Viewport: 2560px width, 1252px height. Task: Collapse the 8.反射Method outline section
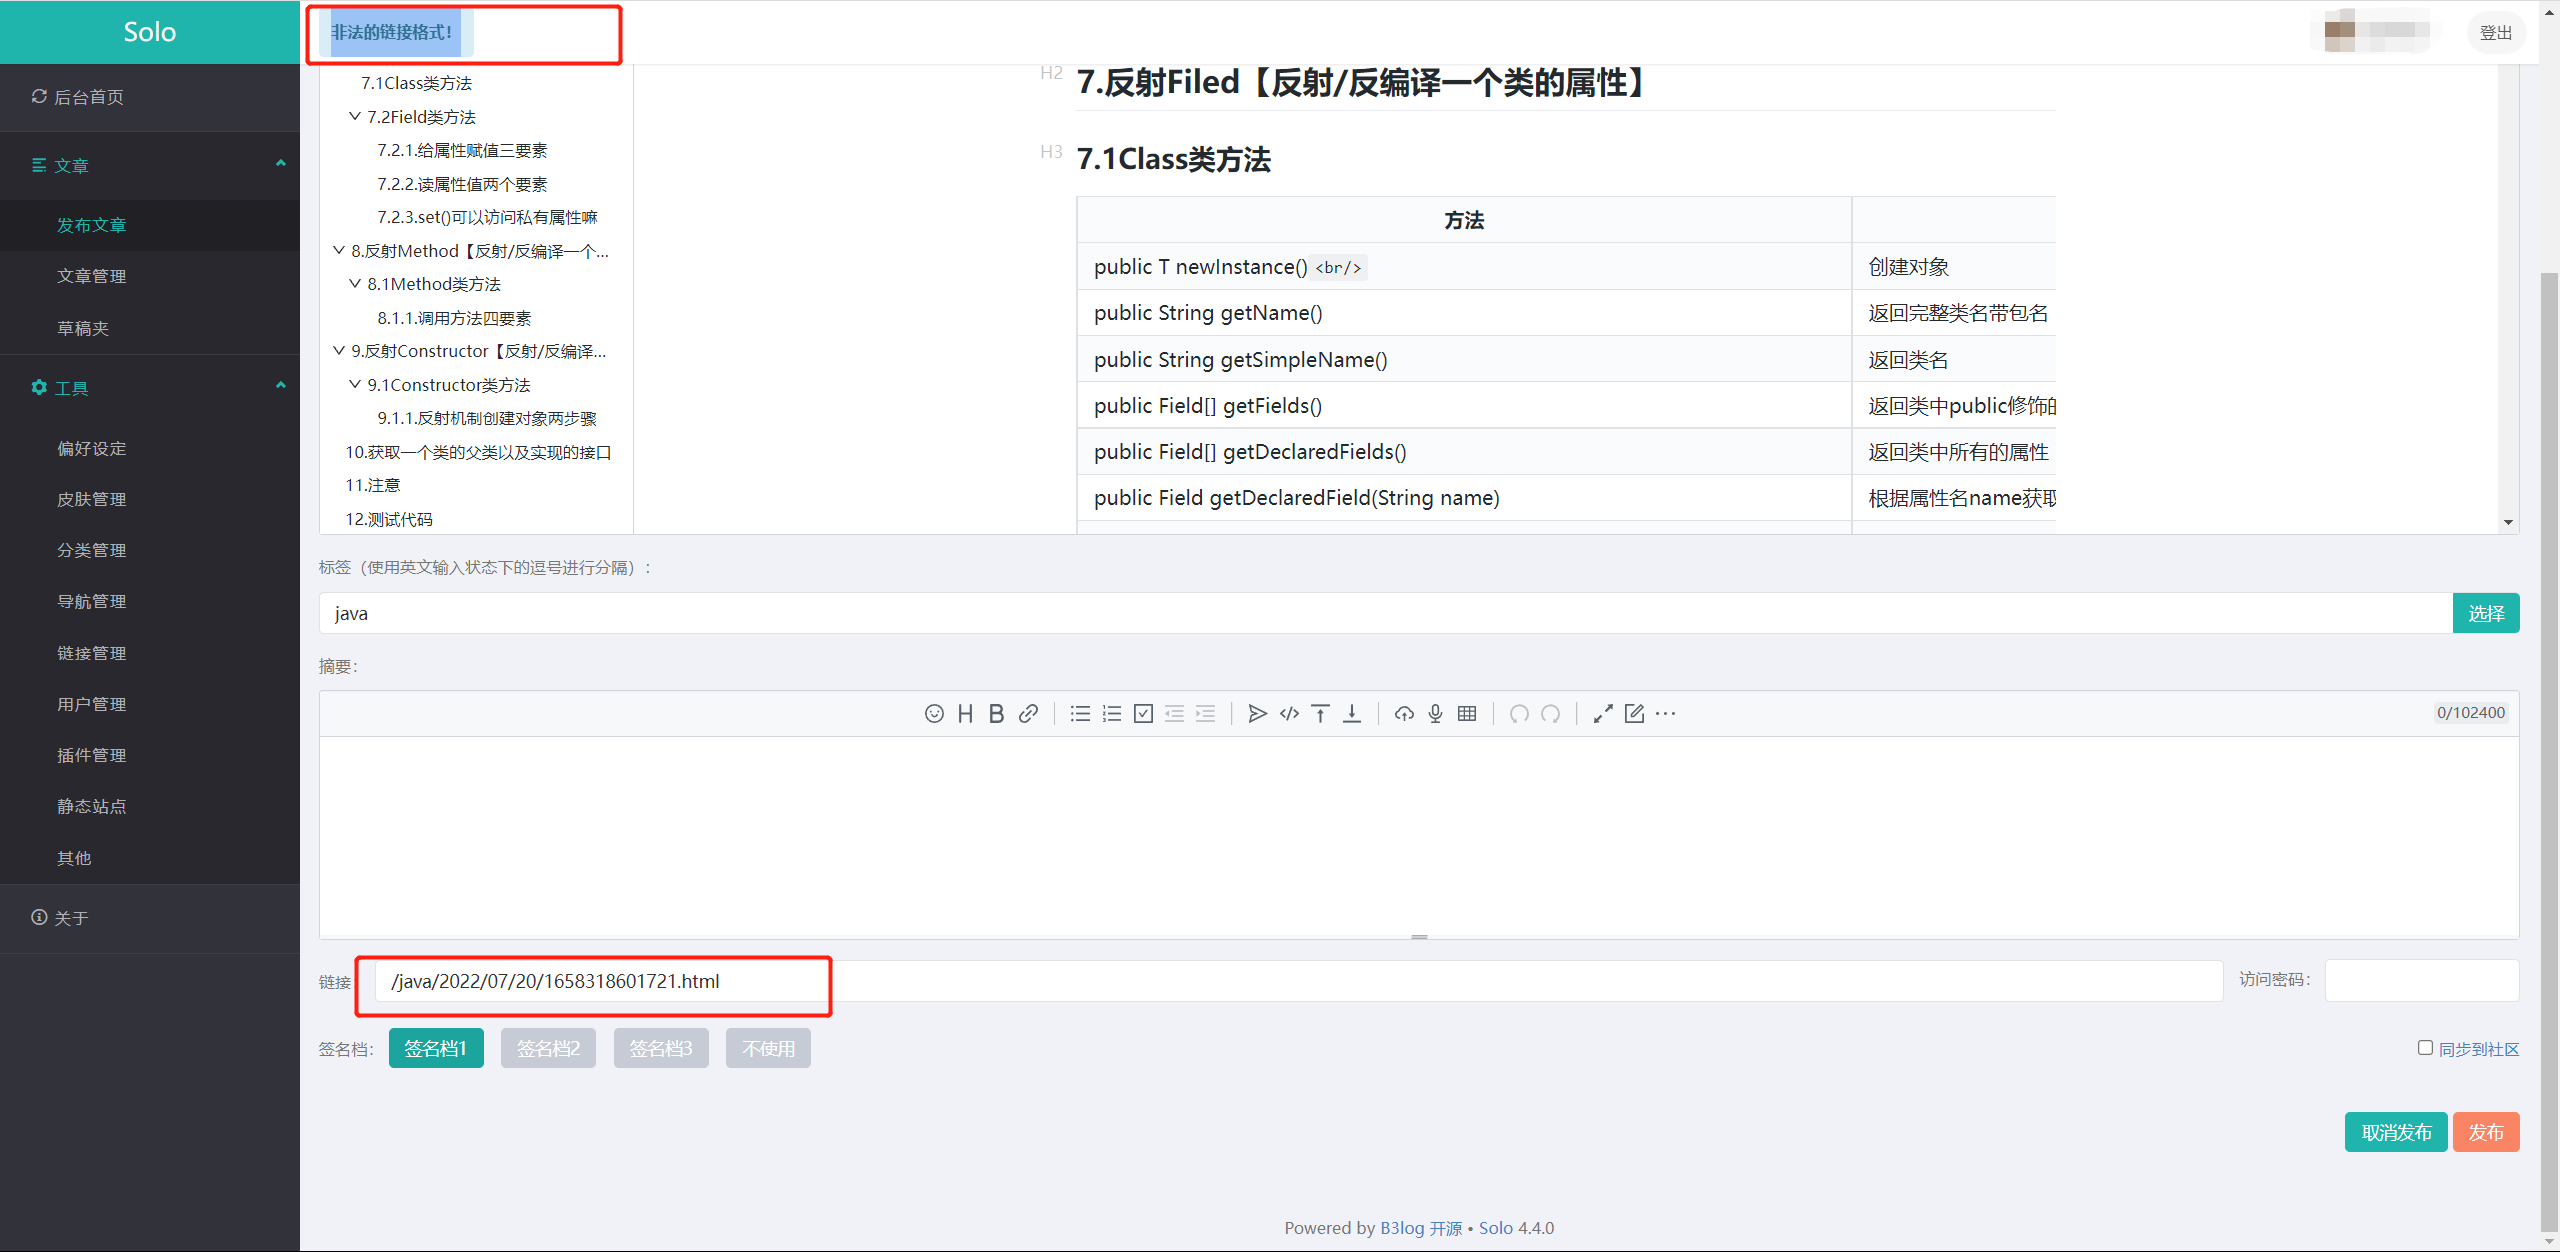(x=339, y=250)
